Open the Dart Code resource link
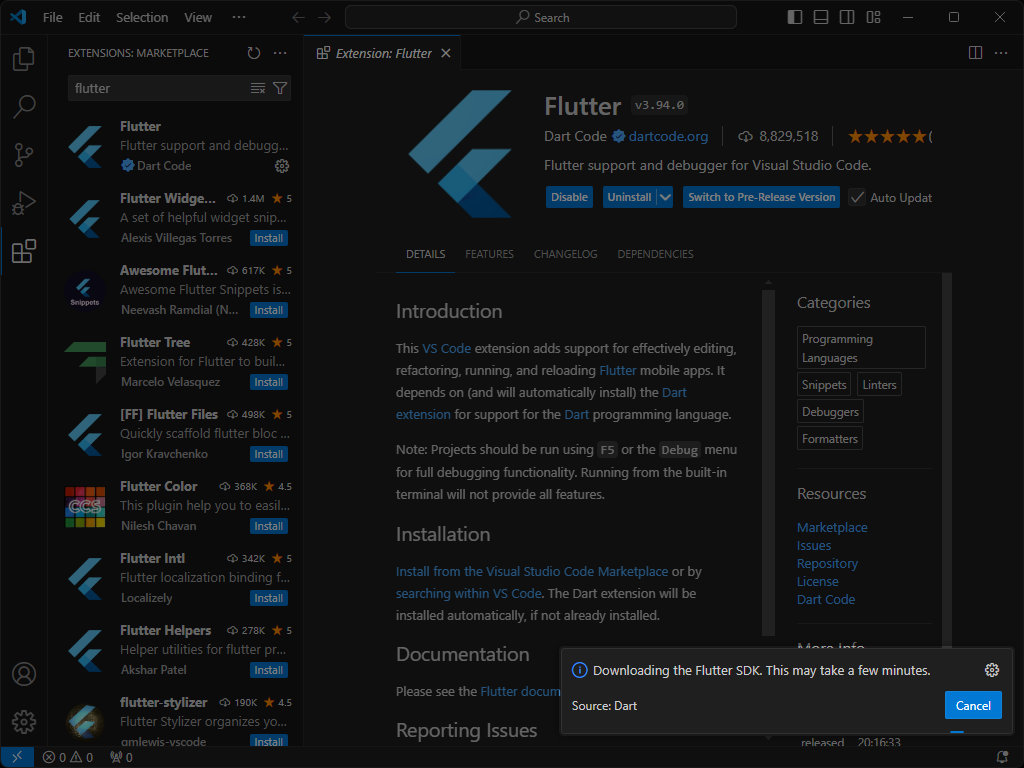Viewport: 1024px width, 768px height. point(825,600)
